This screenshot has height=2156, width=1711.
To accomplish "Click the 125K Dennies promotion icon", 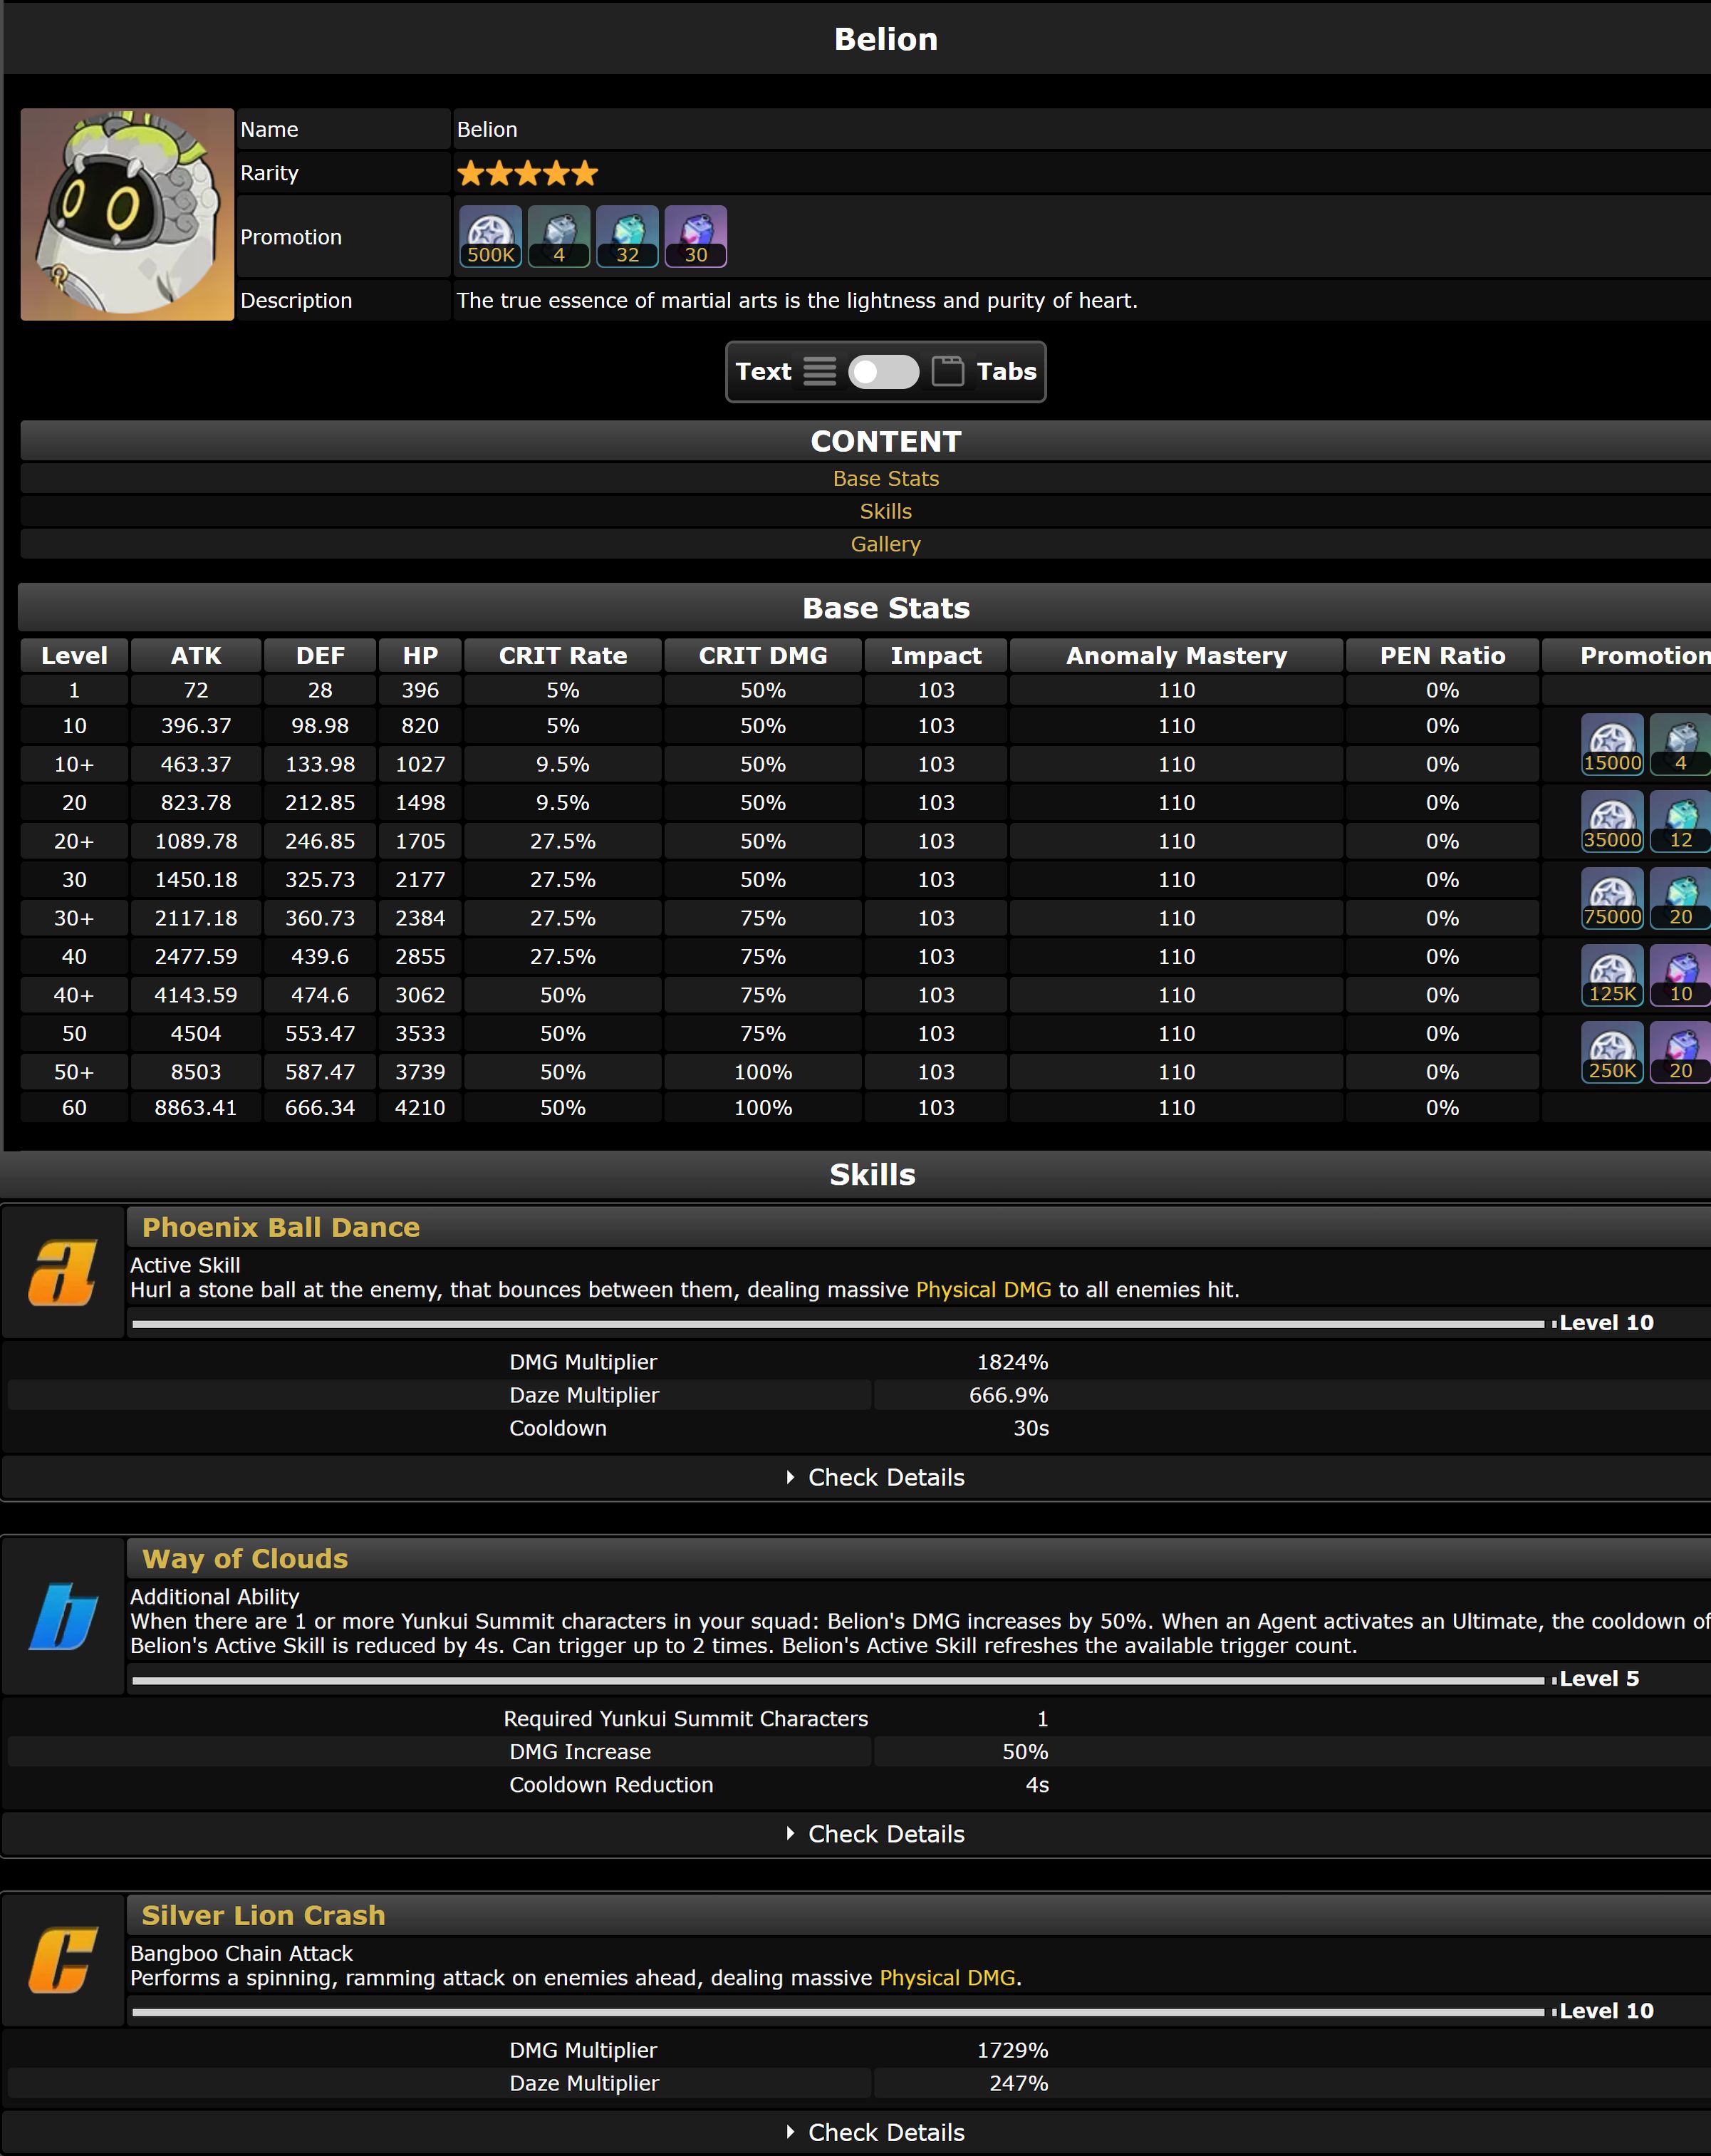I will pos(1612,975).
